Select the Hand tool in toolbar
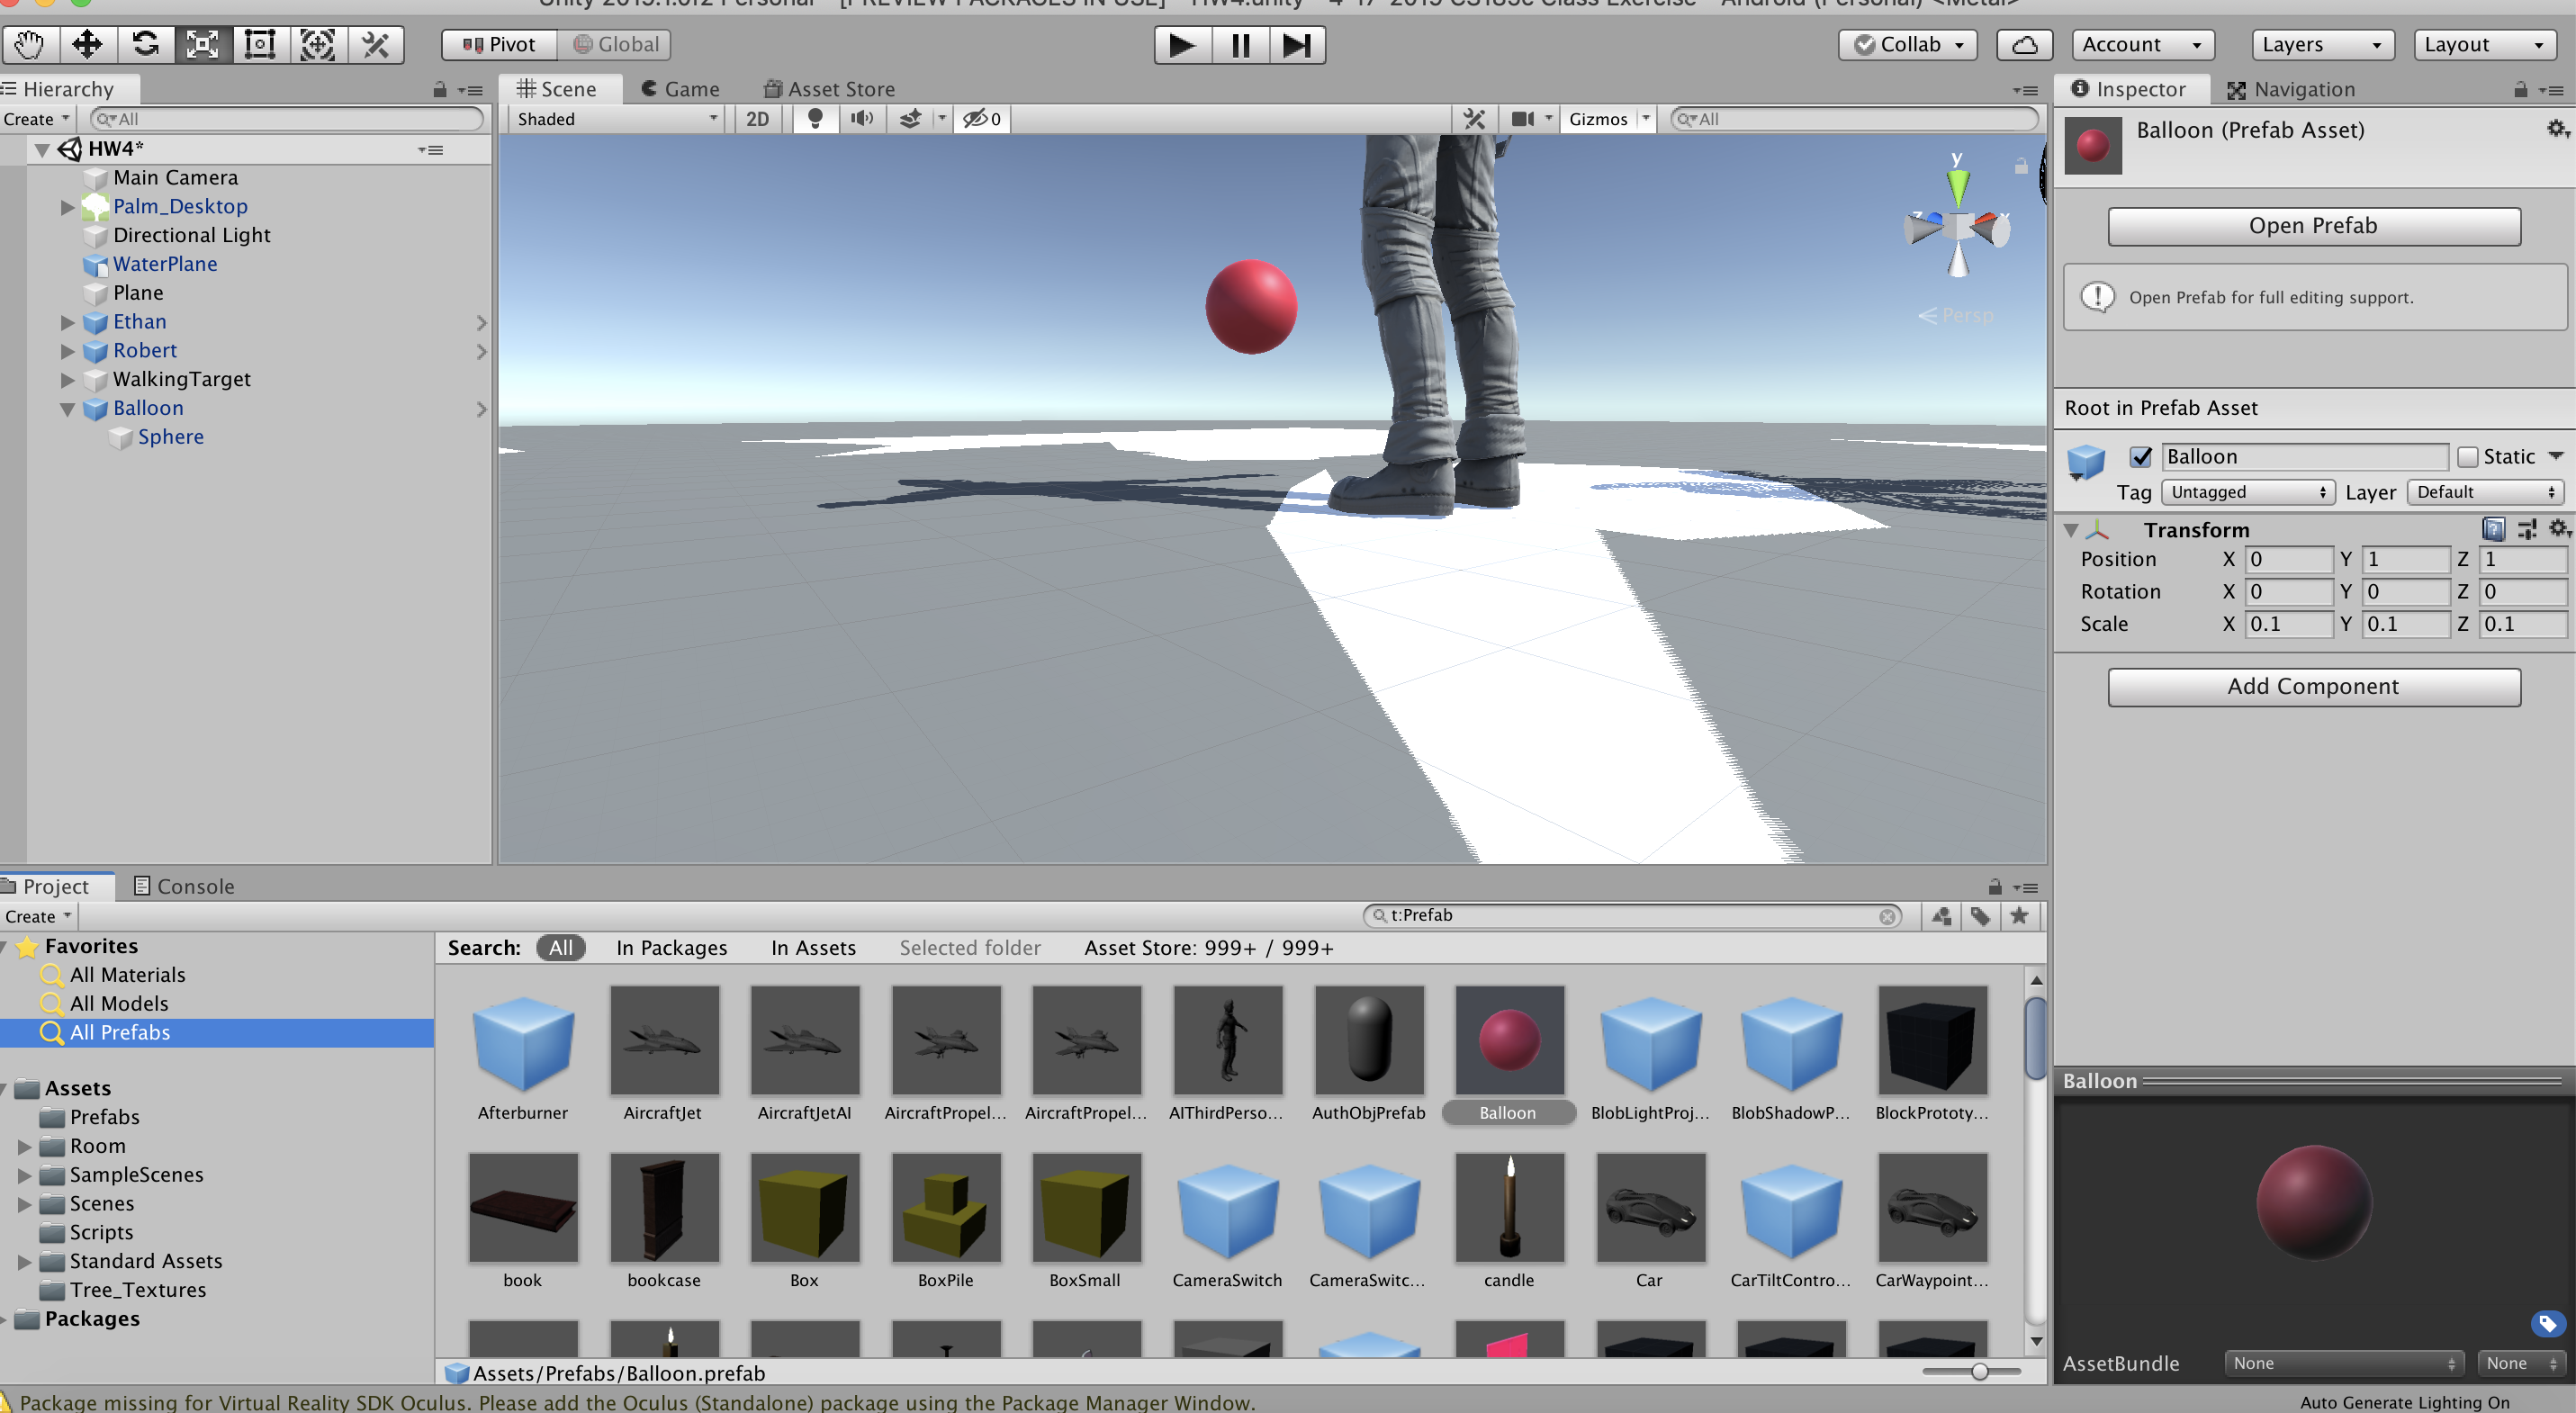 (30, 45)
